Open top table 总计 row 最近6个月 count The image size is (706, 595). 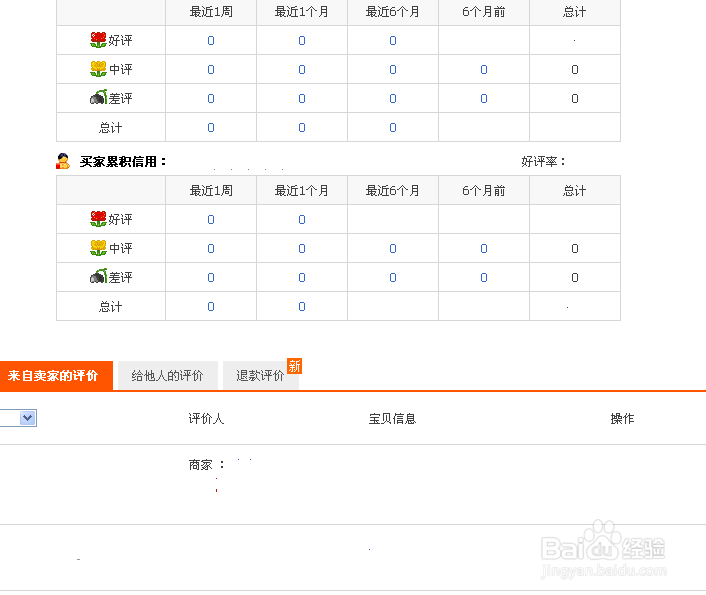(x=393, y=127)
